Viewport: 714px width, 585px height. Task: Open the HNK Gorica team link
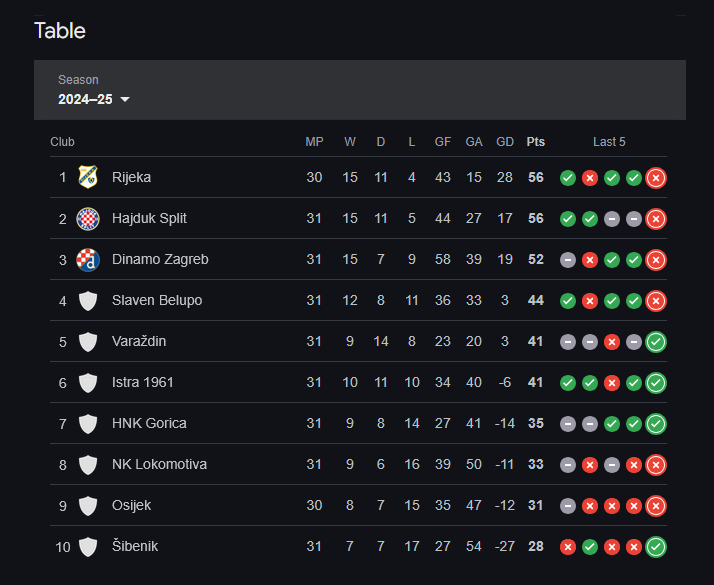pyautogui.click(x=149, y=423)
